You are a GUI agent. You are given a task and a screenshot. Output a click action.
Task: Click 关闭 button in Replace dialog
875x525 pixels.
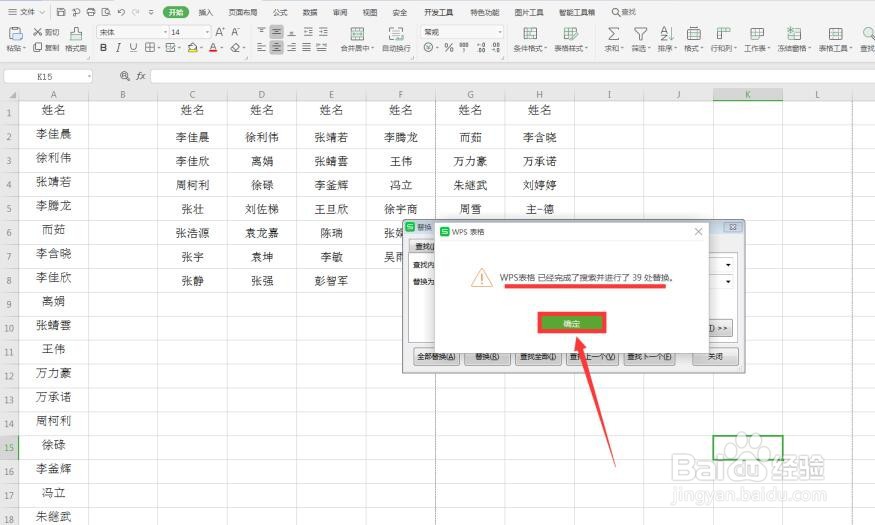715,357
